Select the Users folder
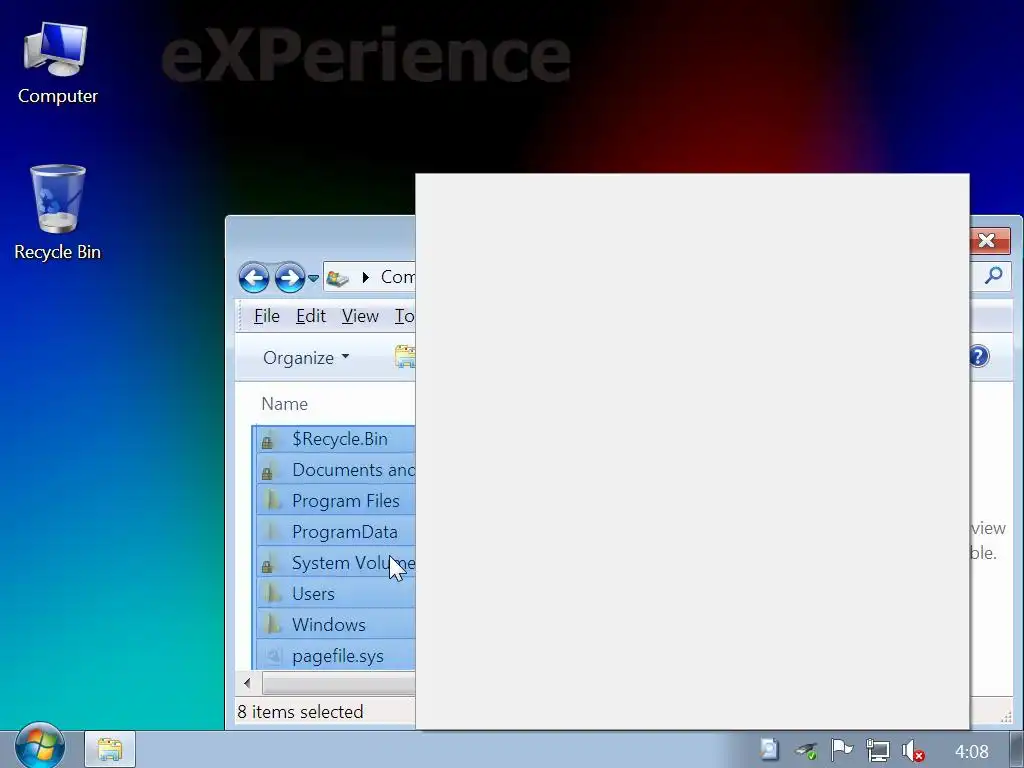 coord(334,594)
